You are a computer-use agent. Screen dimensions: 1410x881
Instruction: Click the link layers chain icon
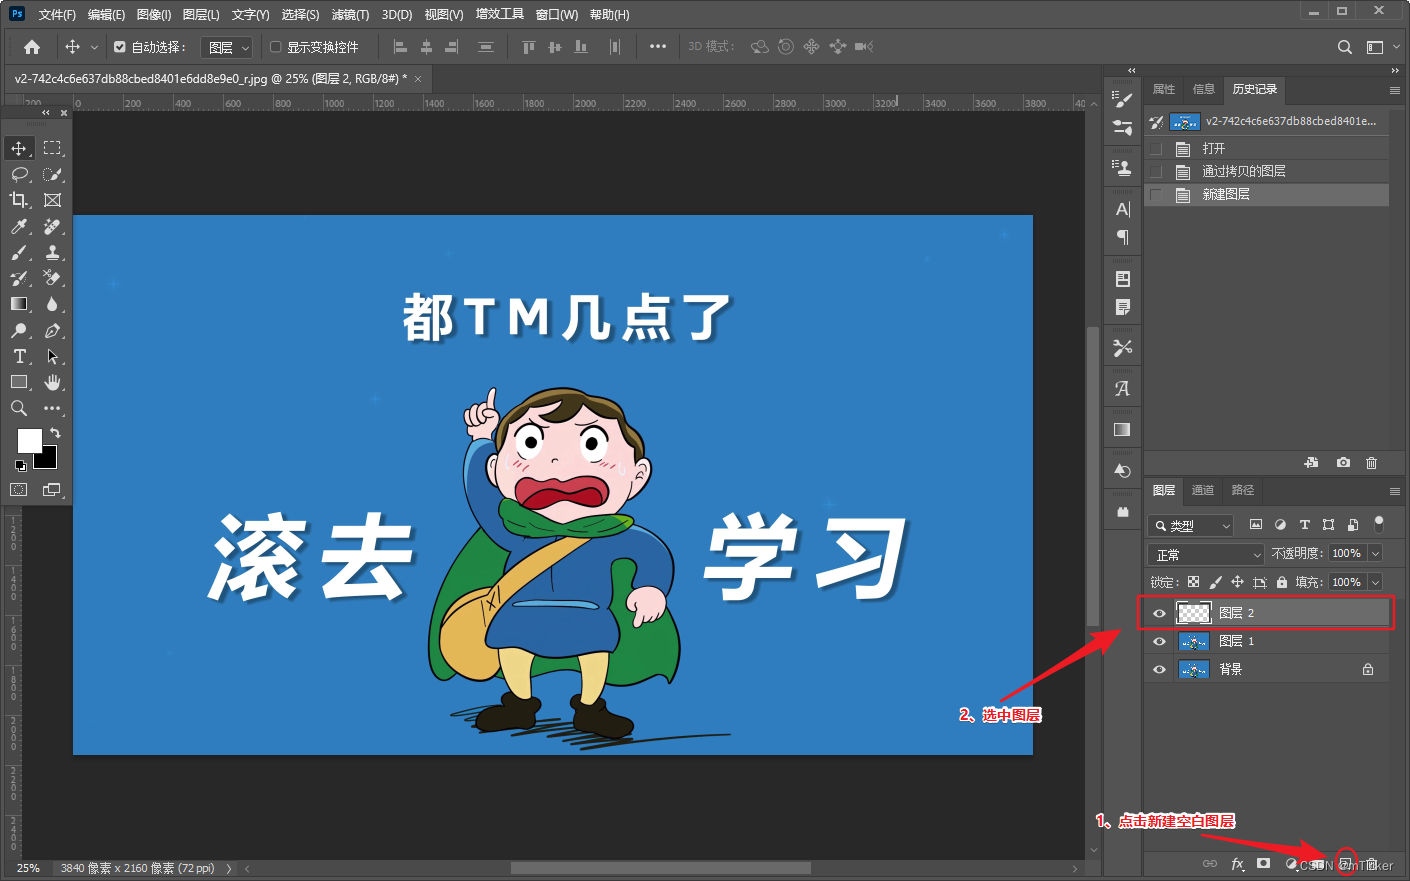(1210, 864)
